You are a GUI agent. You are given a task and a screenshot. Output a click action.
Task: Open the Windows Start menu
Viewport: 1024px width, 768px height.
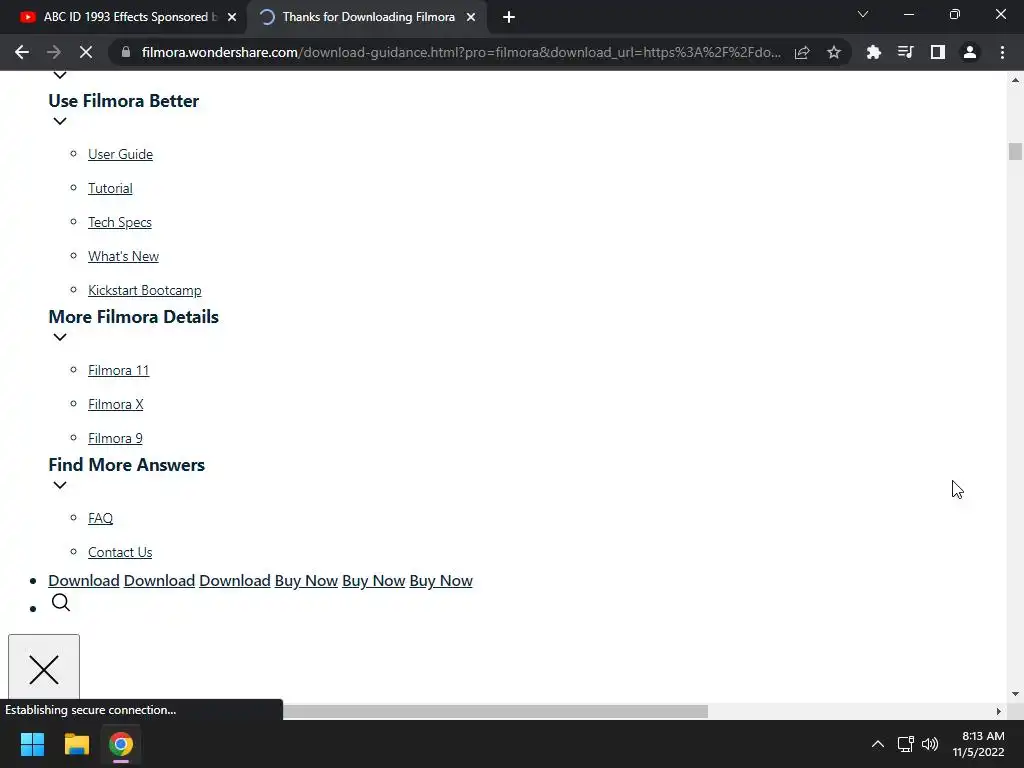(x=32, y=744)
